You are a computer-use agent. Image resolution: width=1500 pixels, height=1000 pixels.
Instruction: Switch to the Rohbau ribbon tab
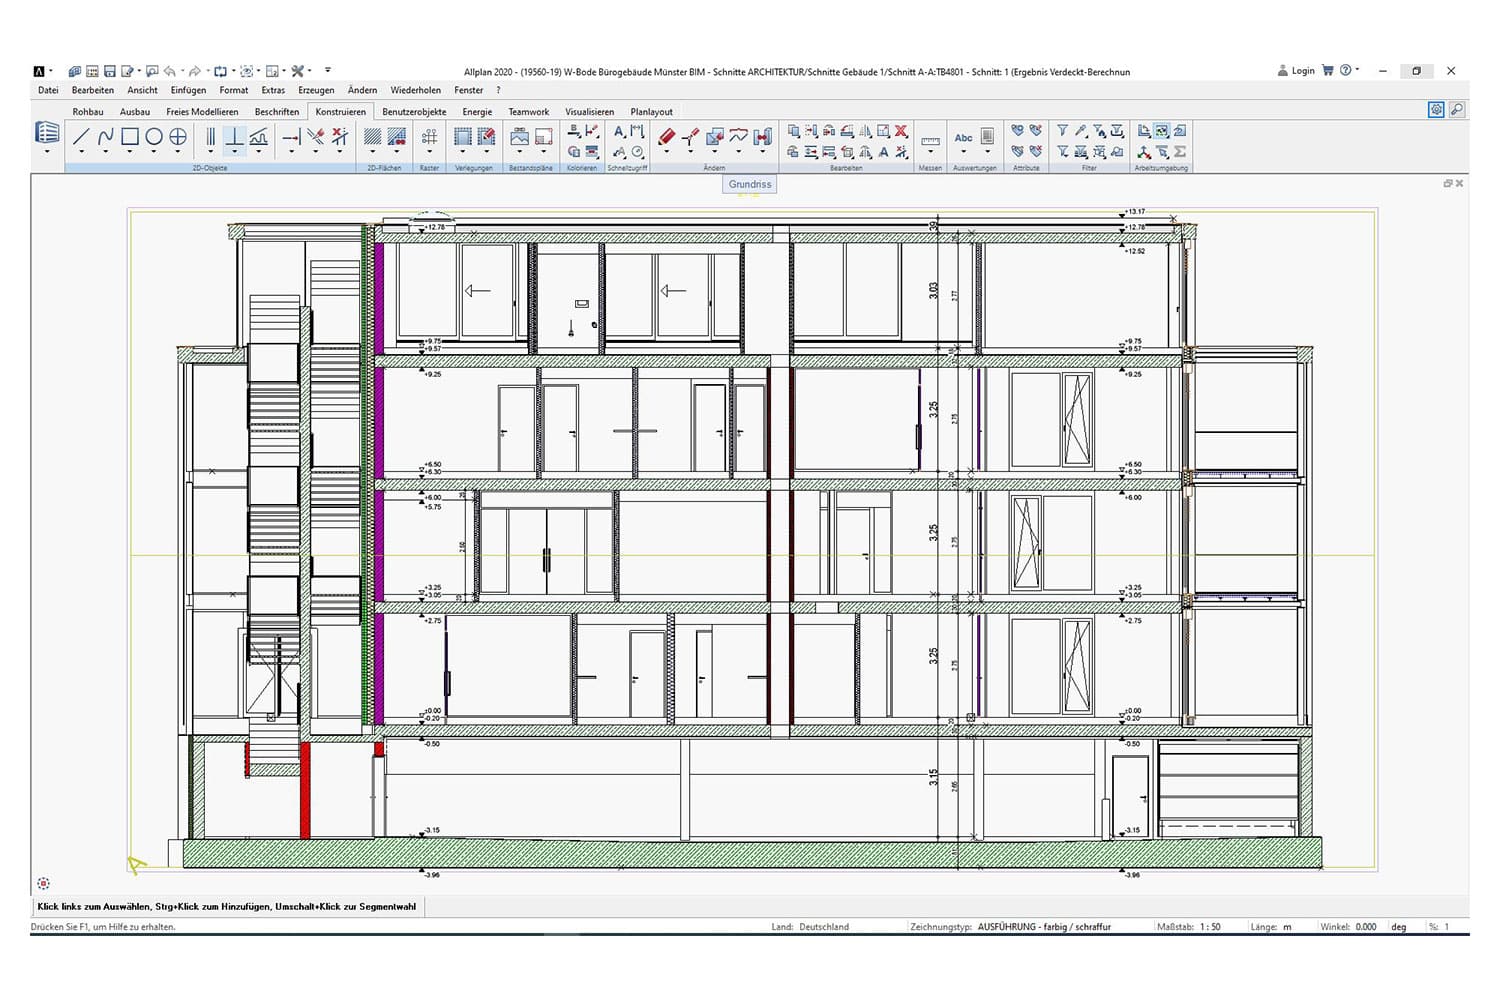88,112
